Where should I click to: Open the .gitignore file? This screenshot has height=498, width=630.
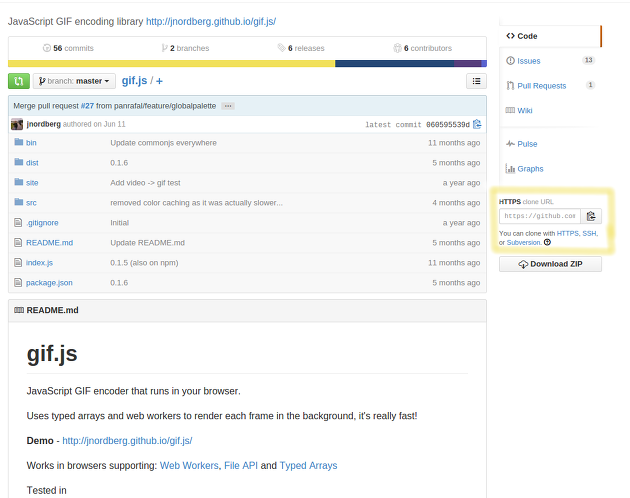tap(42, 223)
